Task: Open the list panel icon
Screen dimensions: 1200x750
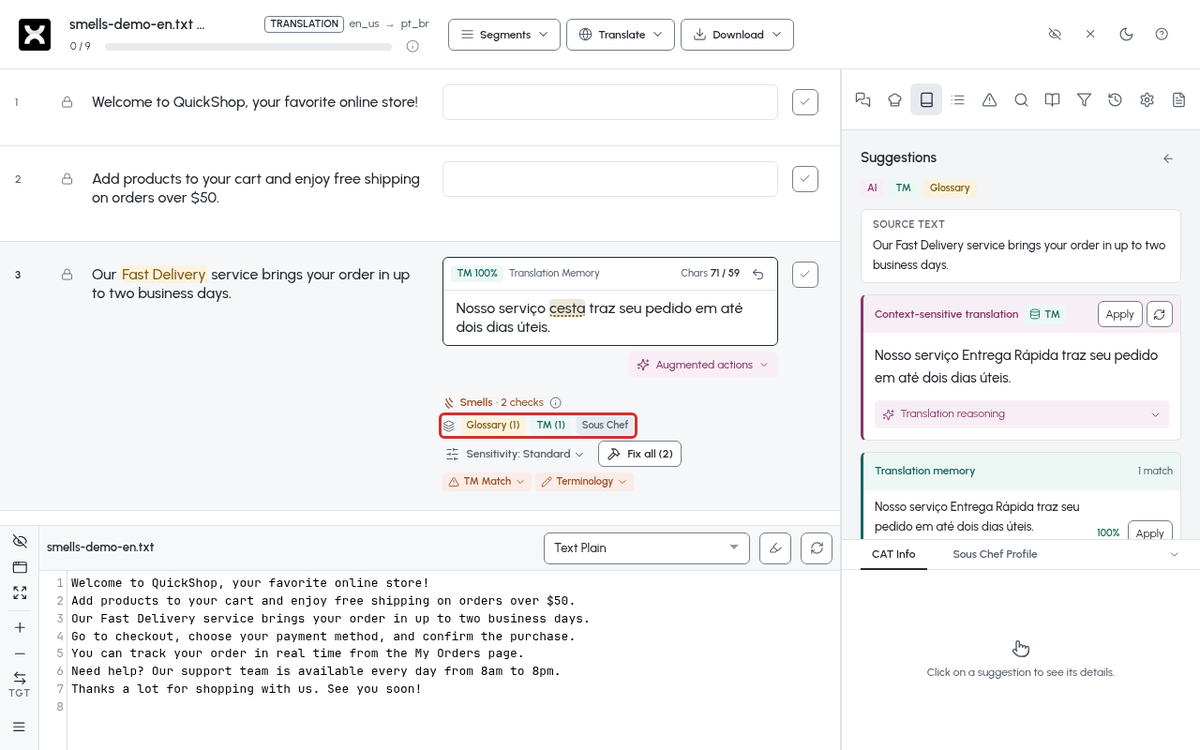Action: tap(958, 100)
